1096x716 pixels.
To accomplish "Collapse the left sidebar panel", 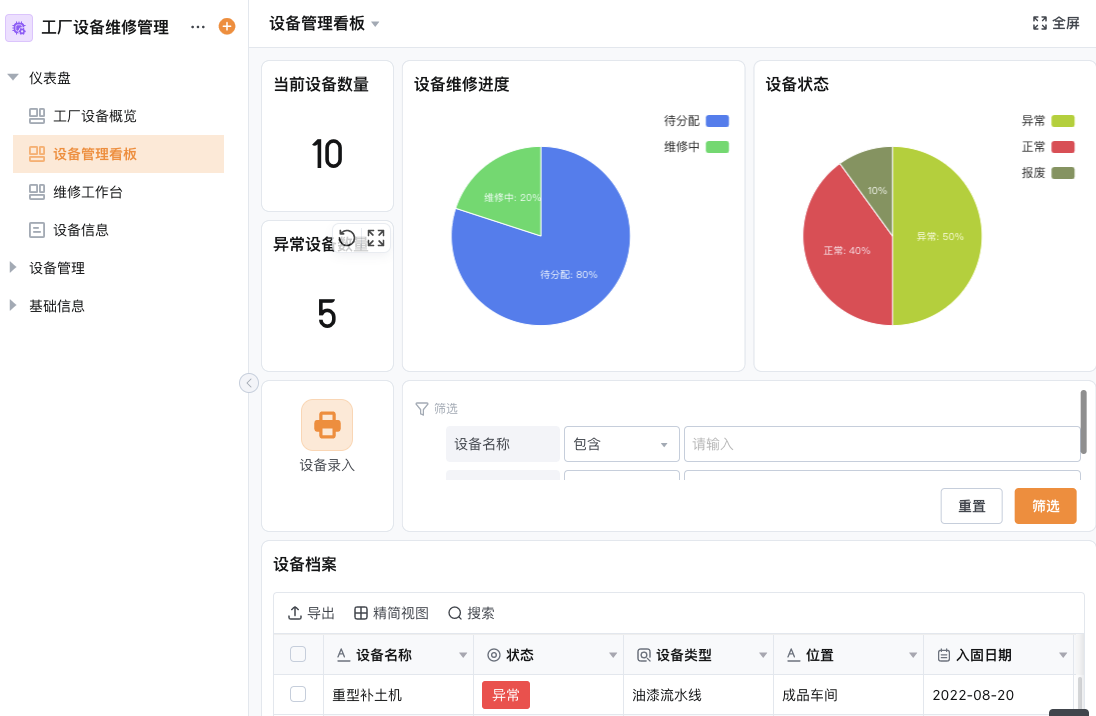I will (x=249, y=383).
